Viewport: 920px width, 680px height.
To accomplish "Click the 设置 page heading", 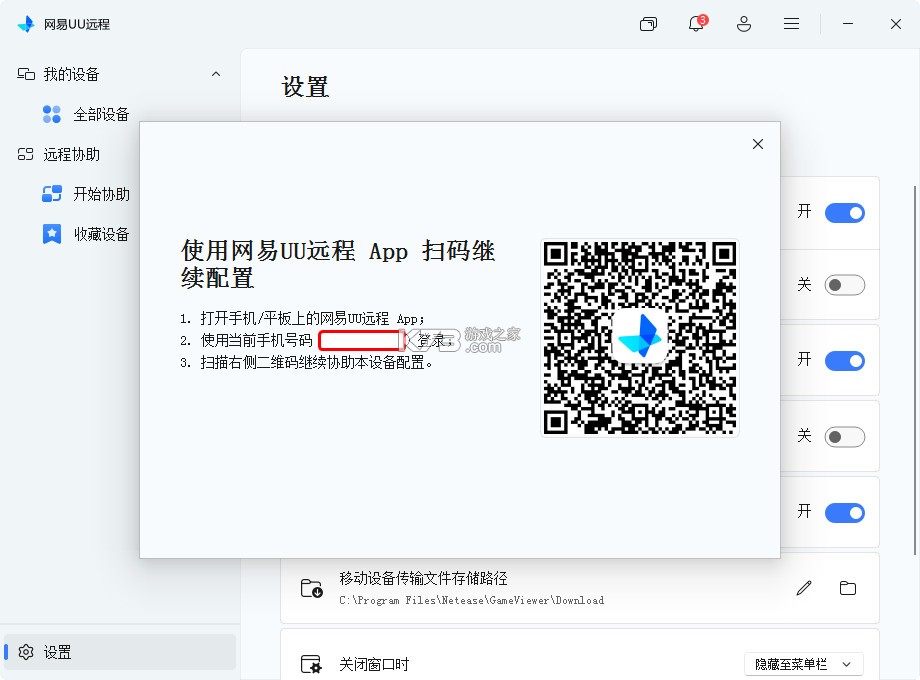I will (x=305, y=87).
